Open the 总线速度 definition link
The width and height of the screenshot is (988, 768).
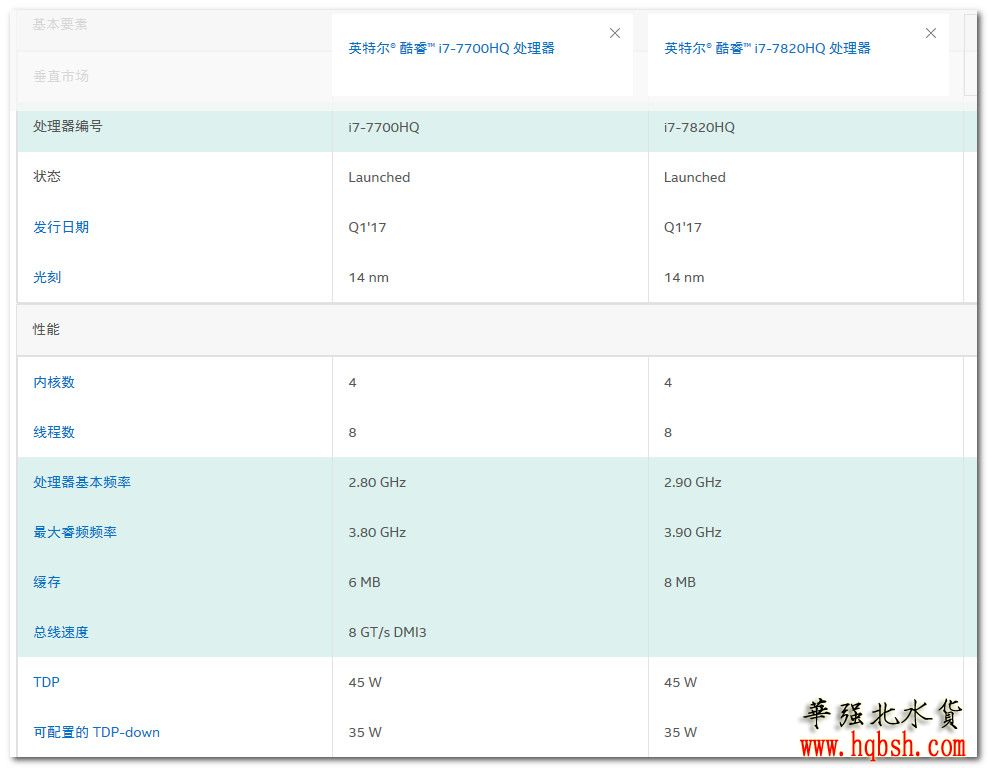coord(60,632)
